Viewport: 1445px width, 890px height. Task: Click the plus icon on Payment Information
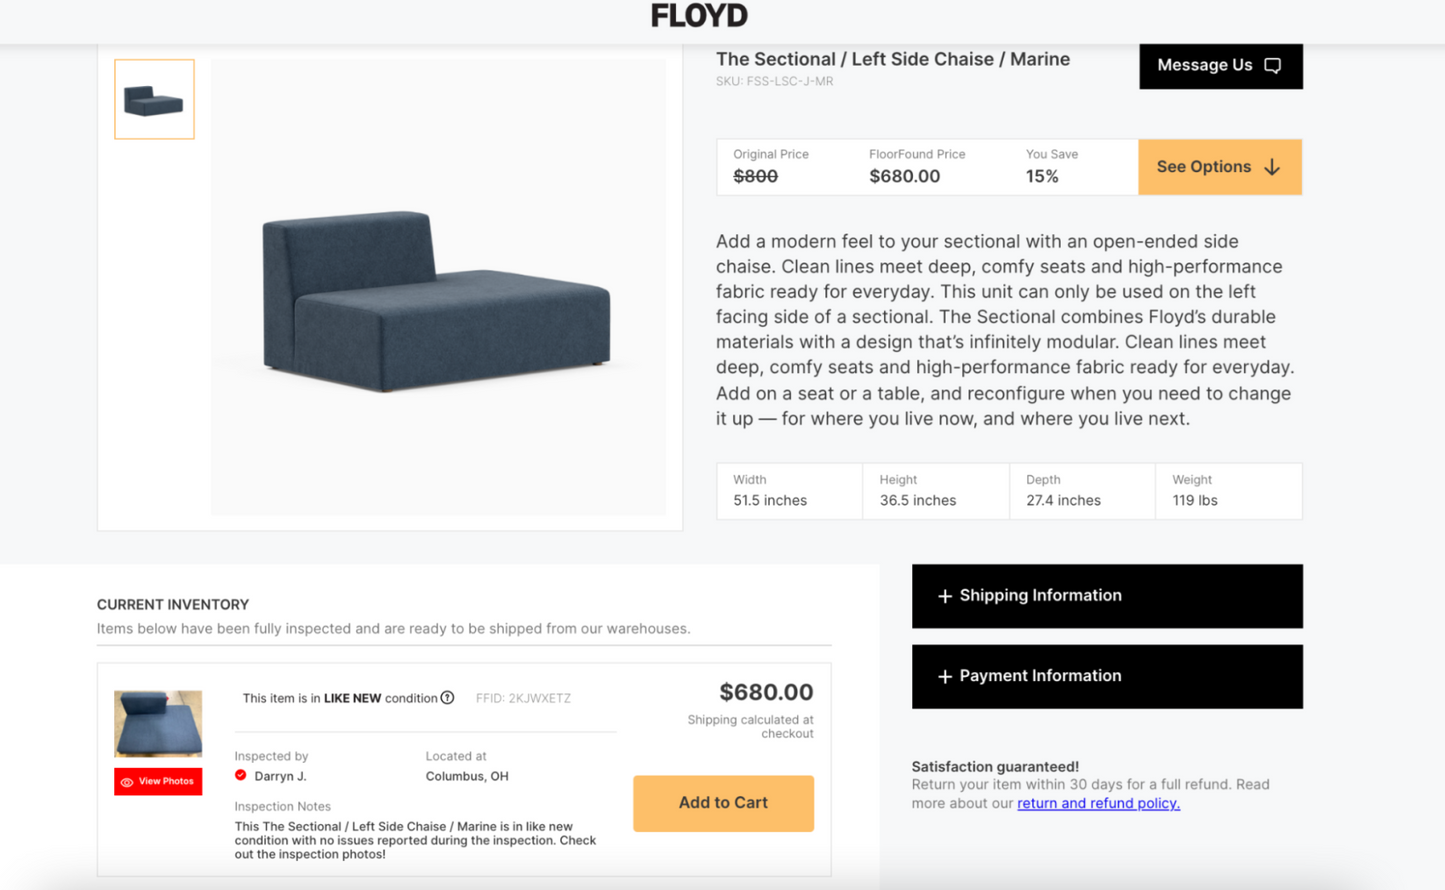pyautogui.click(x=944, y=677)
